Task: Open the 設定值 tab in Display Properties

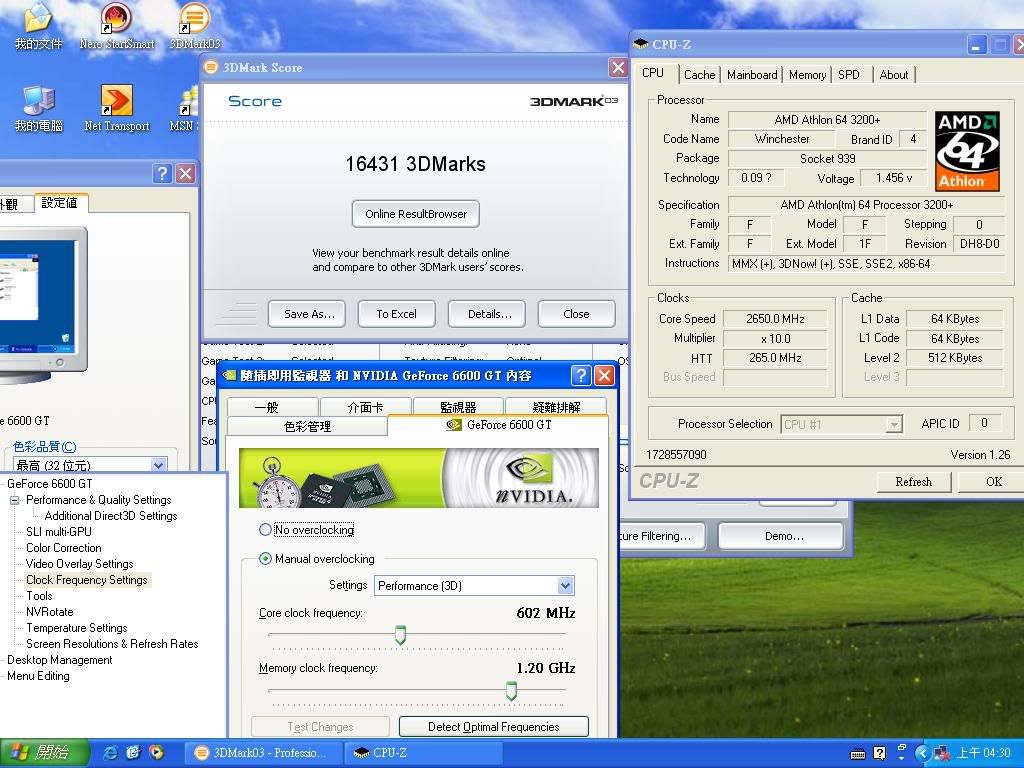Action: coord(59,202)
